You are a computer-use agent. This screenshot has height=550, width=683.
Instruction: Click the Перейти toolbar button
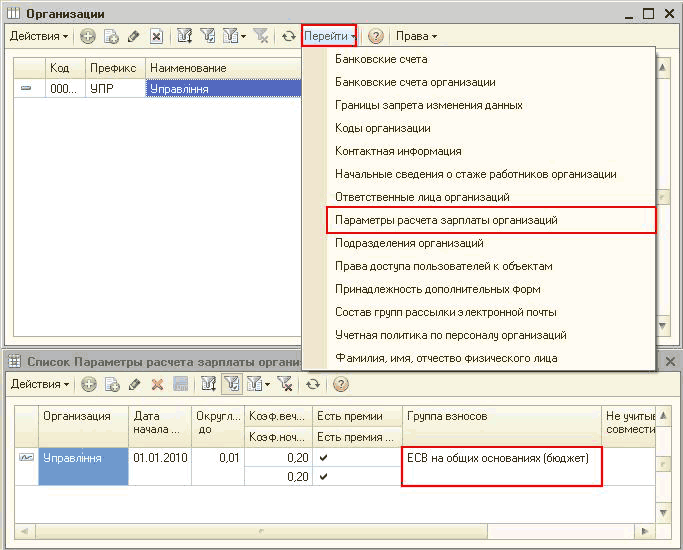pyautogui.click(x=329, y=36)
